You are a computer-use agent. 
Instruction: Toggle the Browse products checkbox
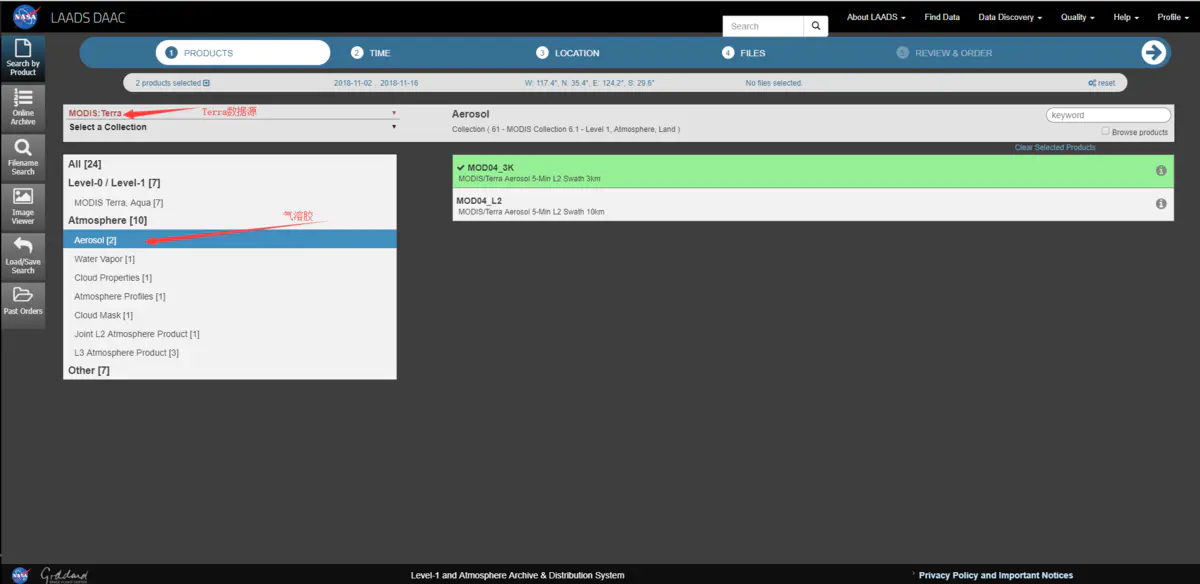click(1105, 131)
